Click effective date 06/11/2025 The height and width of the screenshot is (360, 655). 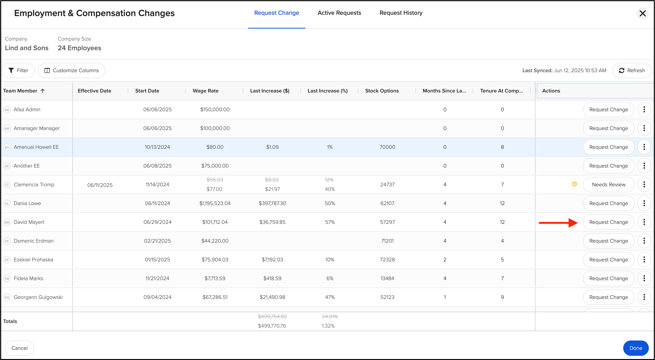point(100,185)
